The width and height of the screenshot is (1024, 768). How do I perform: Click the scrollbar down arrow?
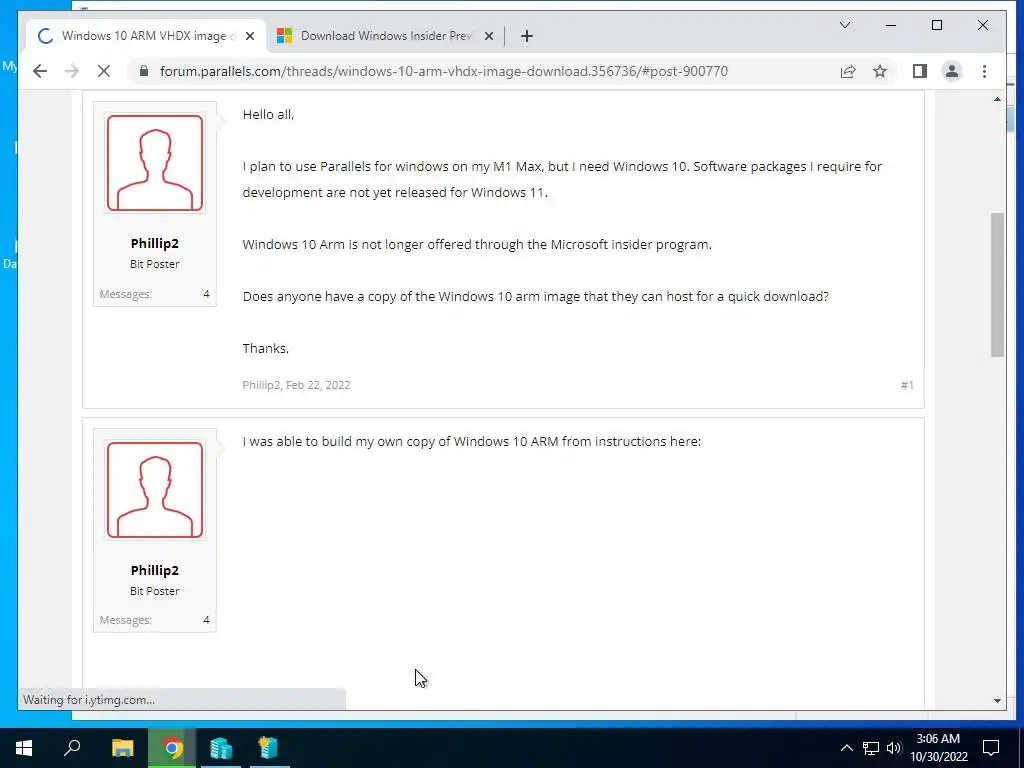997,701
